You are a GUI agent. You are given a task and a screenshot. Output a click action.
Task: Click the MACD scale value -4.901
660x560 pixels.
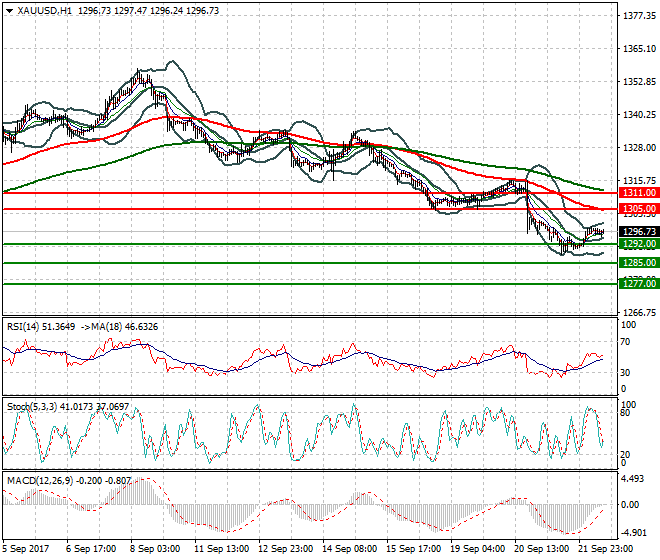point(634,533)
